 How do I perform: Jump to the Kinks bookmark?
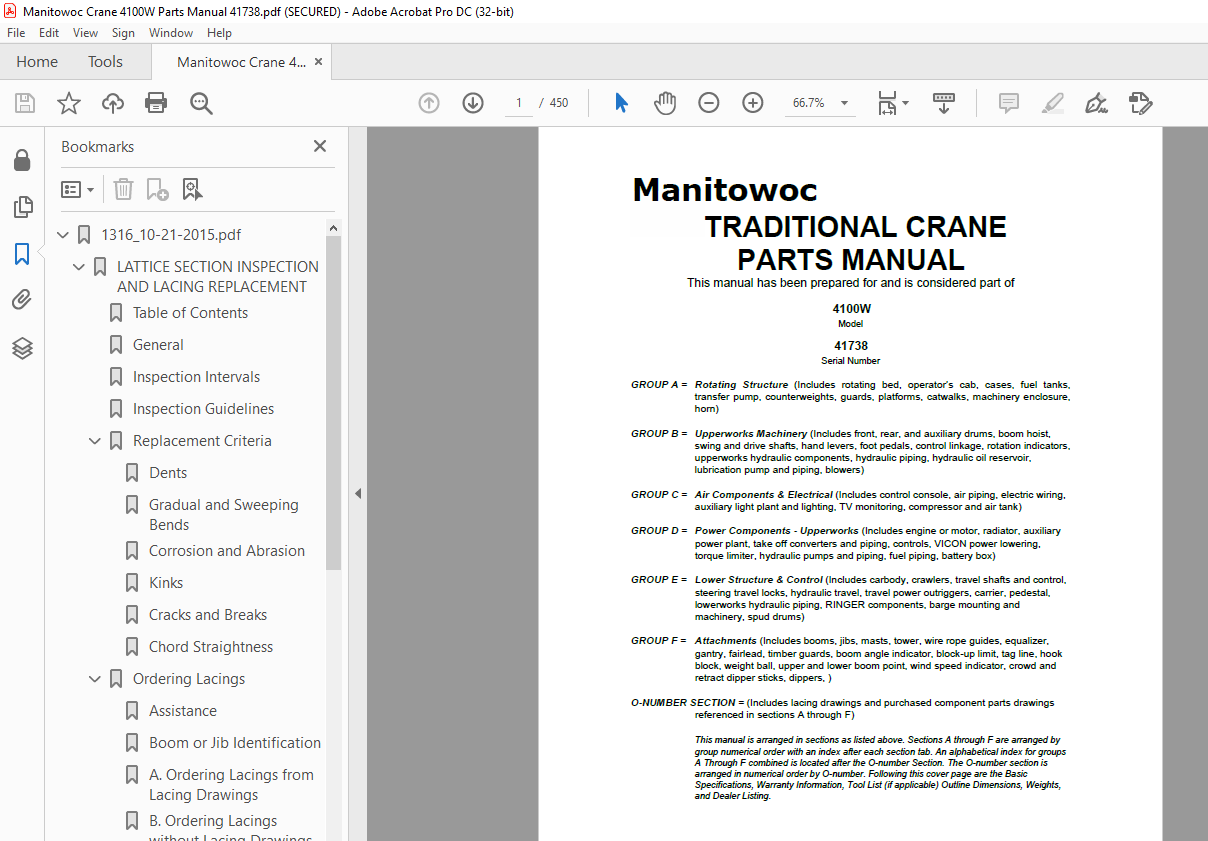166,583
